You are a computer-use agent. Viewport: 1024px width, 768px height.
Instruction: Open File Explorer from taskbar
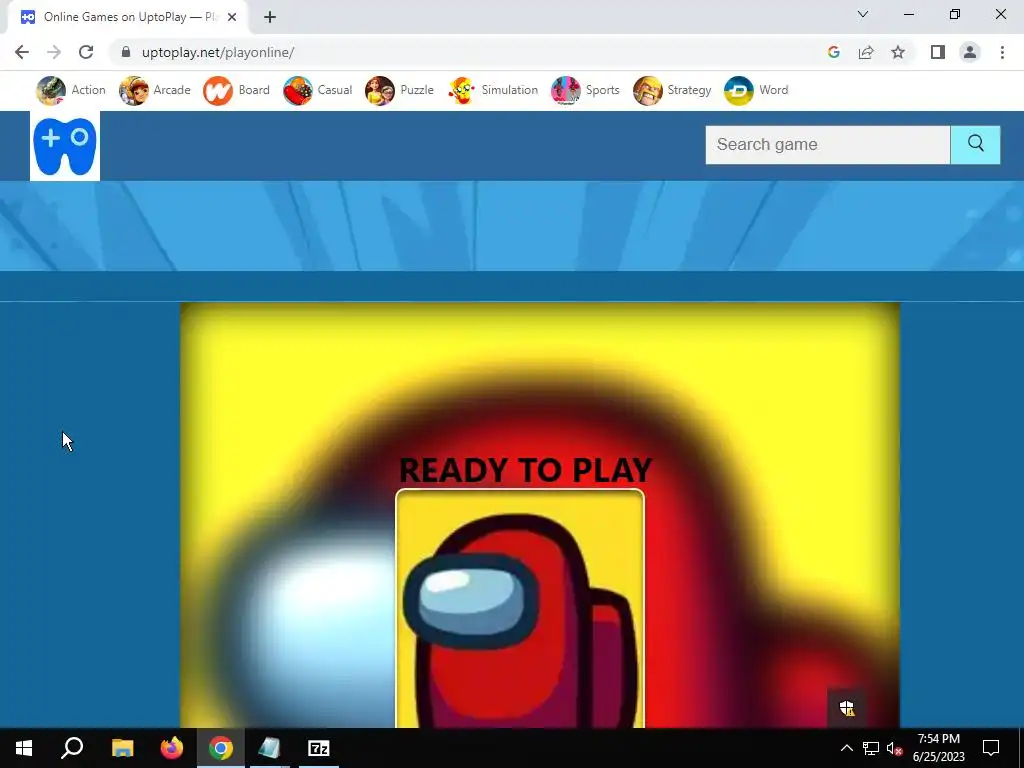coord(122,748)
